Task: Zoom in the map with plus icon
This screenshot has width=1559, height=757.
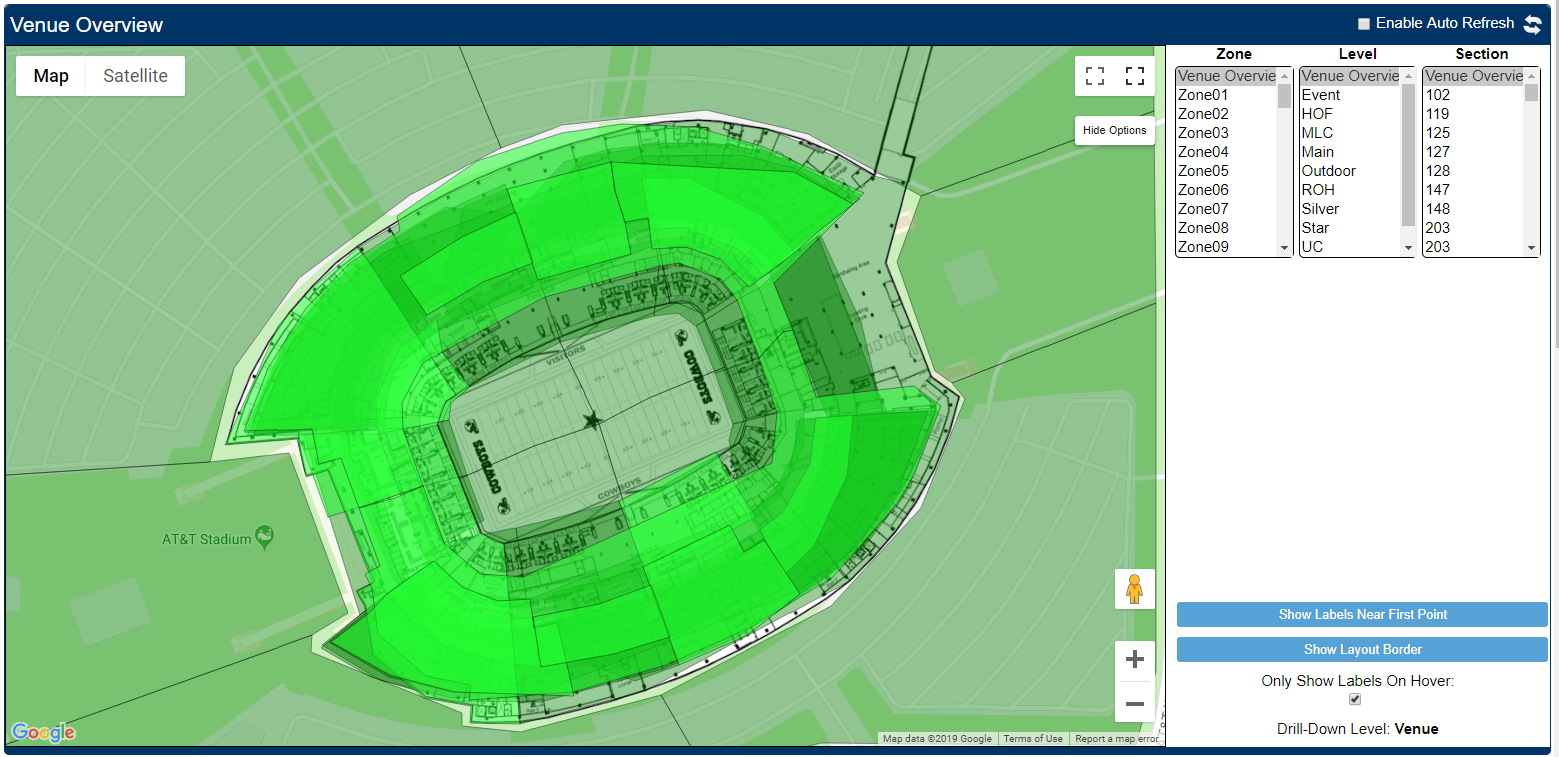Action: click(x=1134, y=660)
